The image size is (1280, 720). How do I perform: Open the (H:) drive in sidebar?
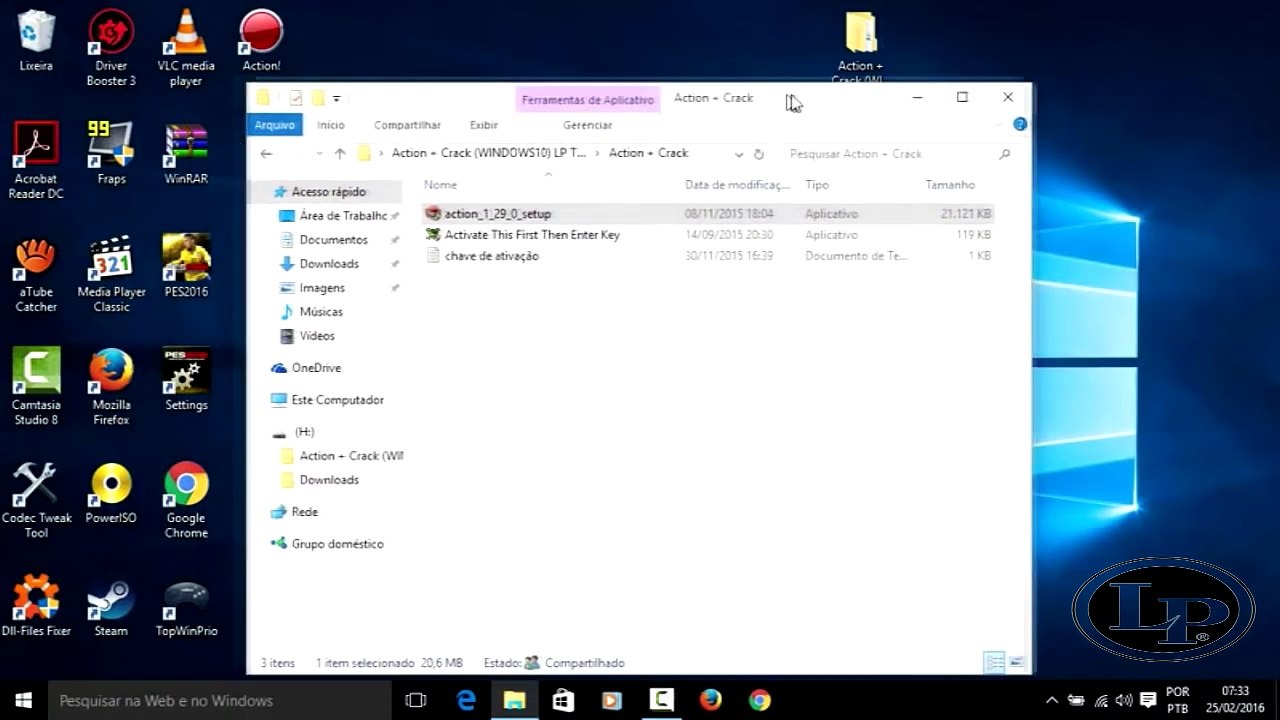(x=304, y=432)
